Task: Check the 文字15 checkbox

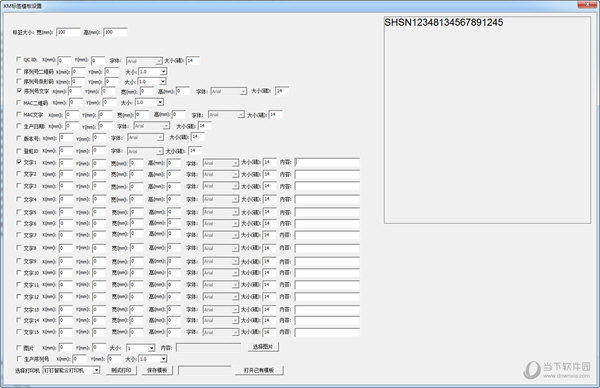Action: [18, 332]
